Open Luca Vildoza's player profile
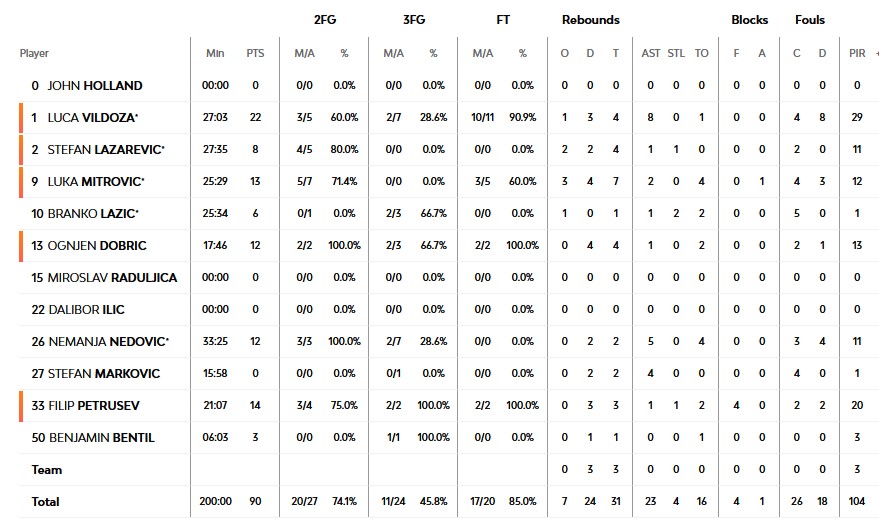The height and width of the screenshot is (524, 879). 91,118
